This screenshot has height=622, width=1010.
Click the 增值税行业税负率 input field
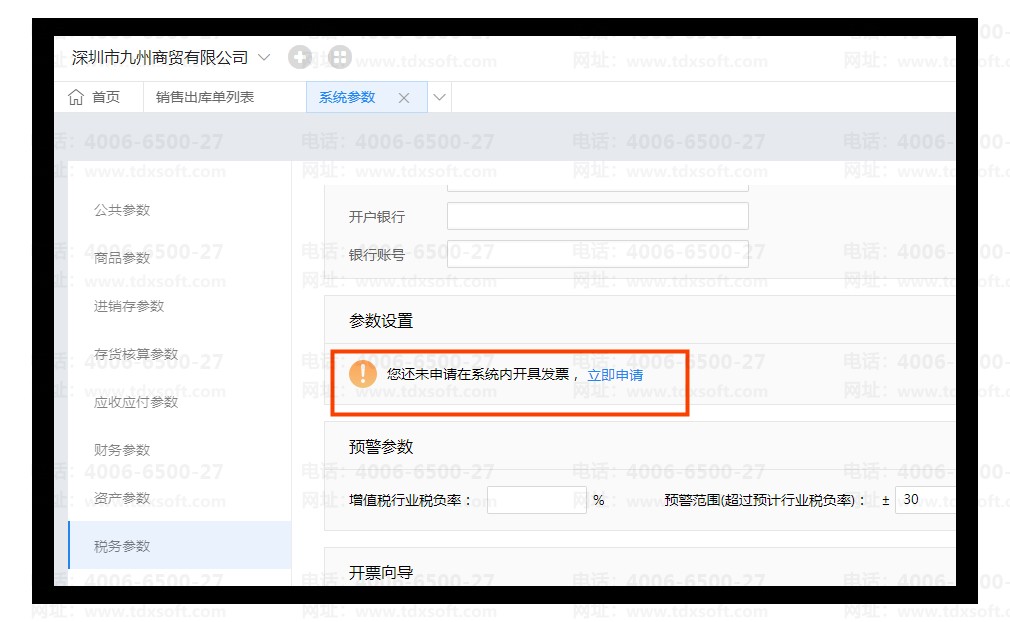coord(536,500)
